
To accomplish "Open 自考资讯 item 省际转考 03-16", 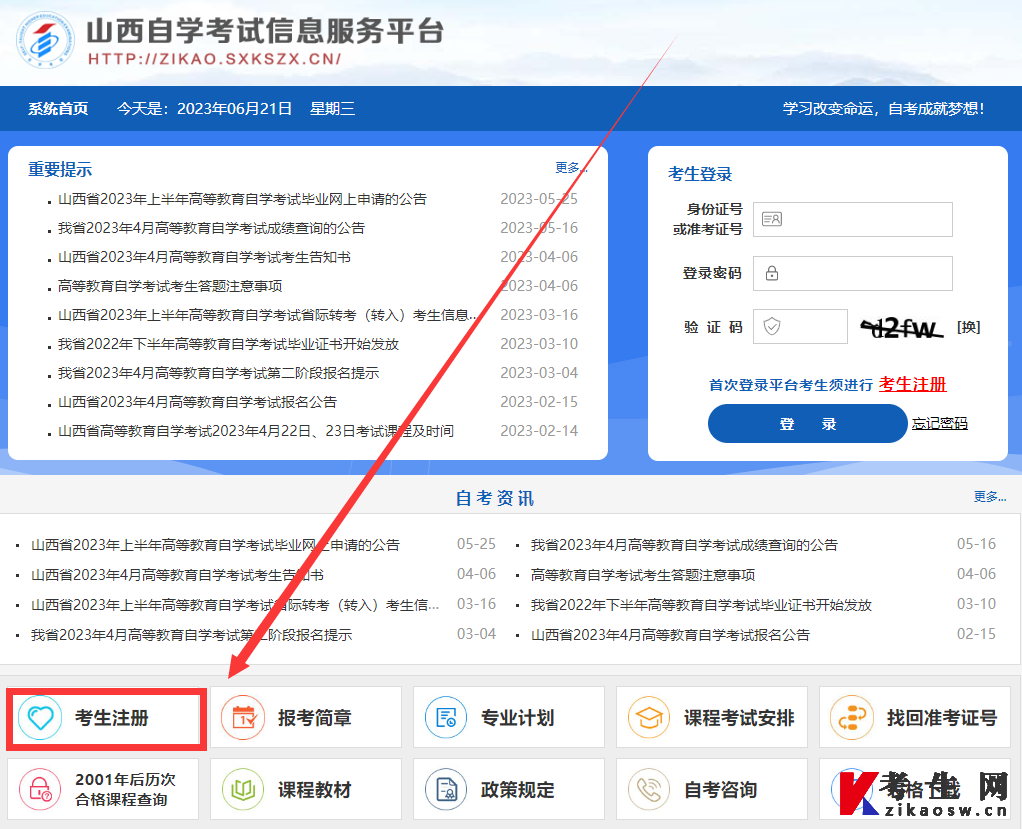I will (x=235, y=605).
